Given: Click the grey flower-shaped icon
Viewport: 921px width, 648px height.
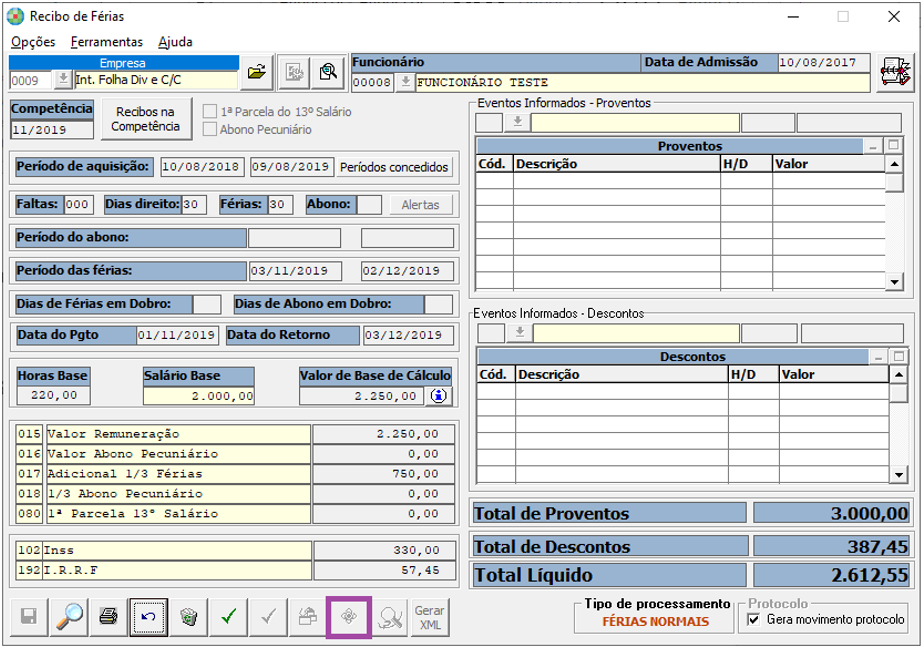Looking at the screenshot, I should [x=349, y=617].
